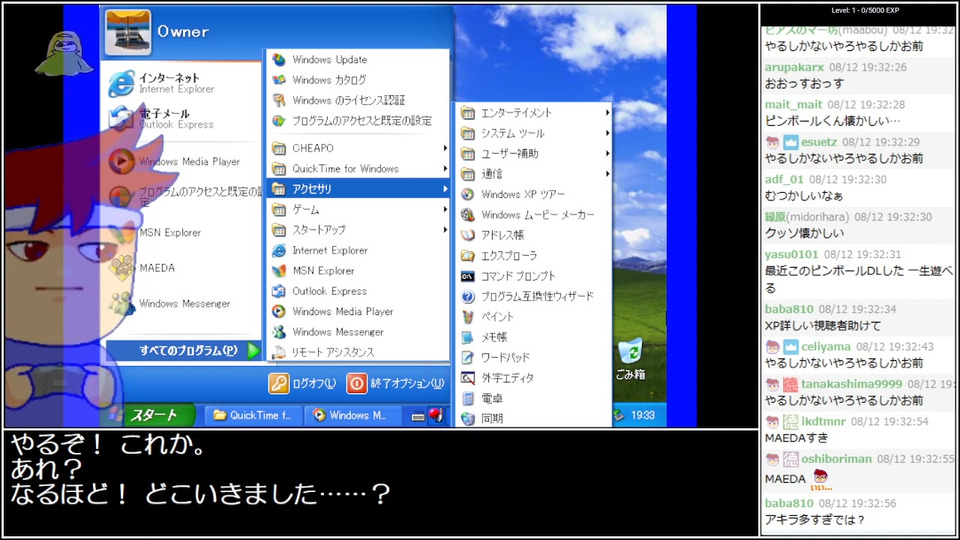Screen dimensions: 960x540
Task: Click the ログオフ(L) button
Action: (303, 383)
